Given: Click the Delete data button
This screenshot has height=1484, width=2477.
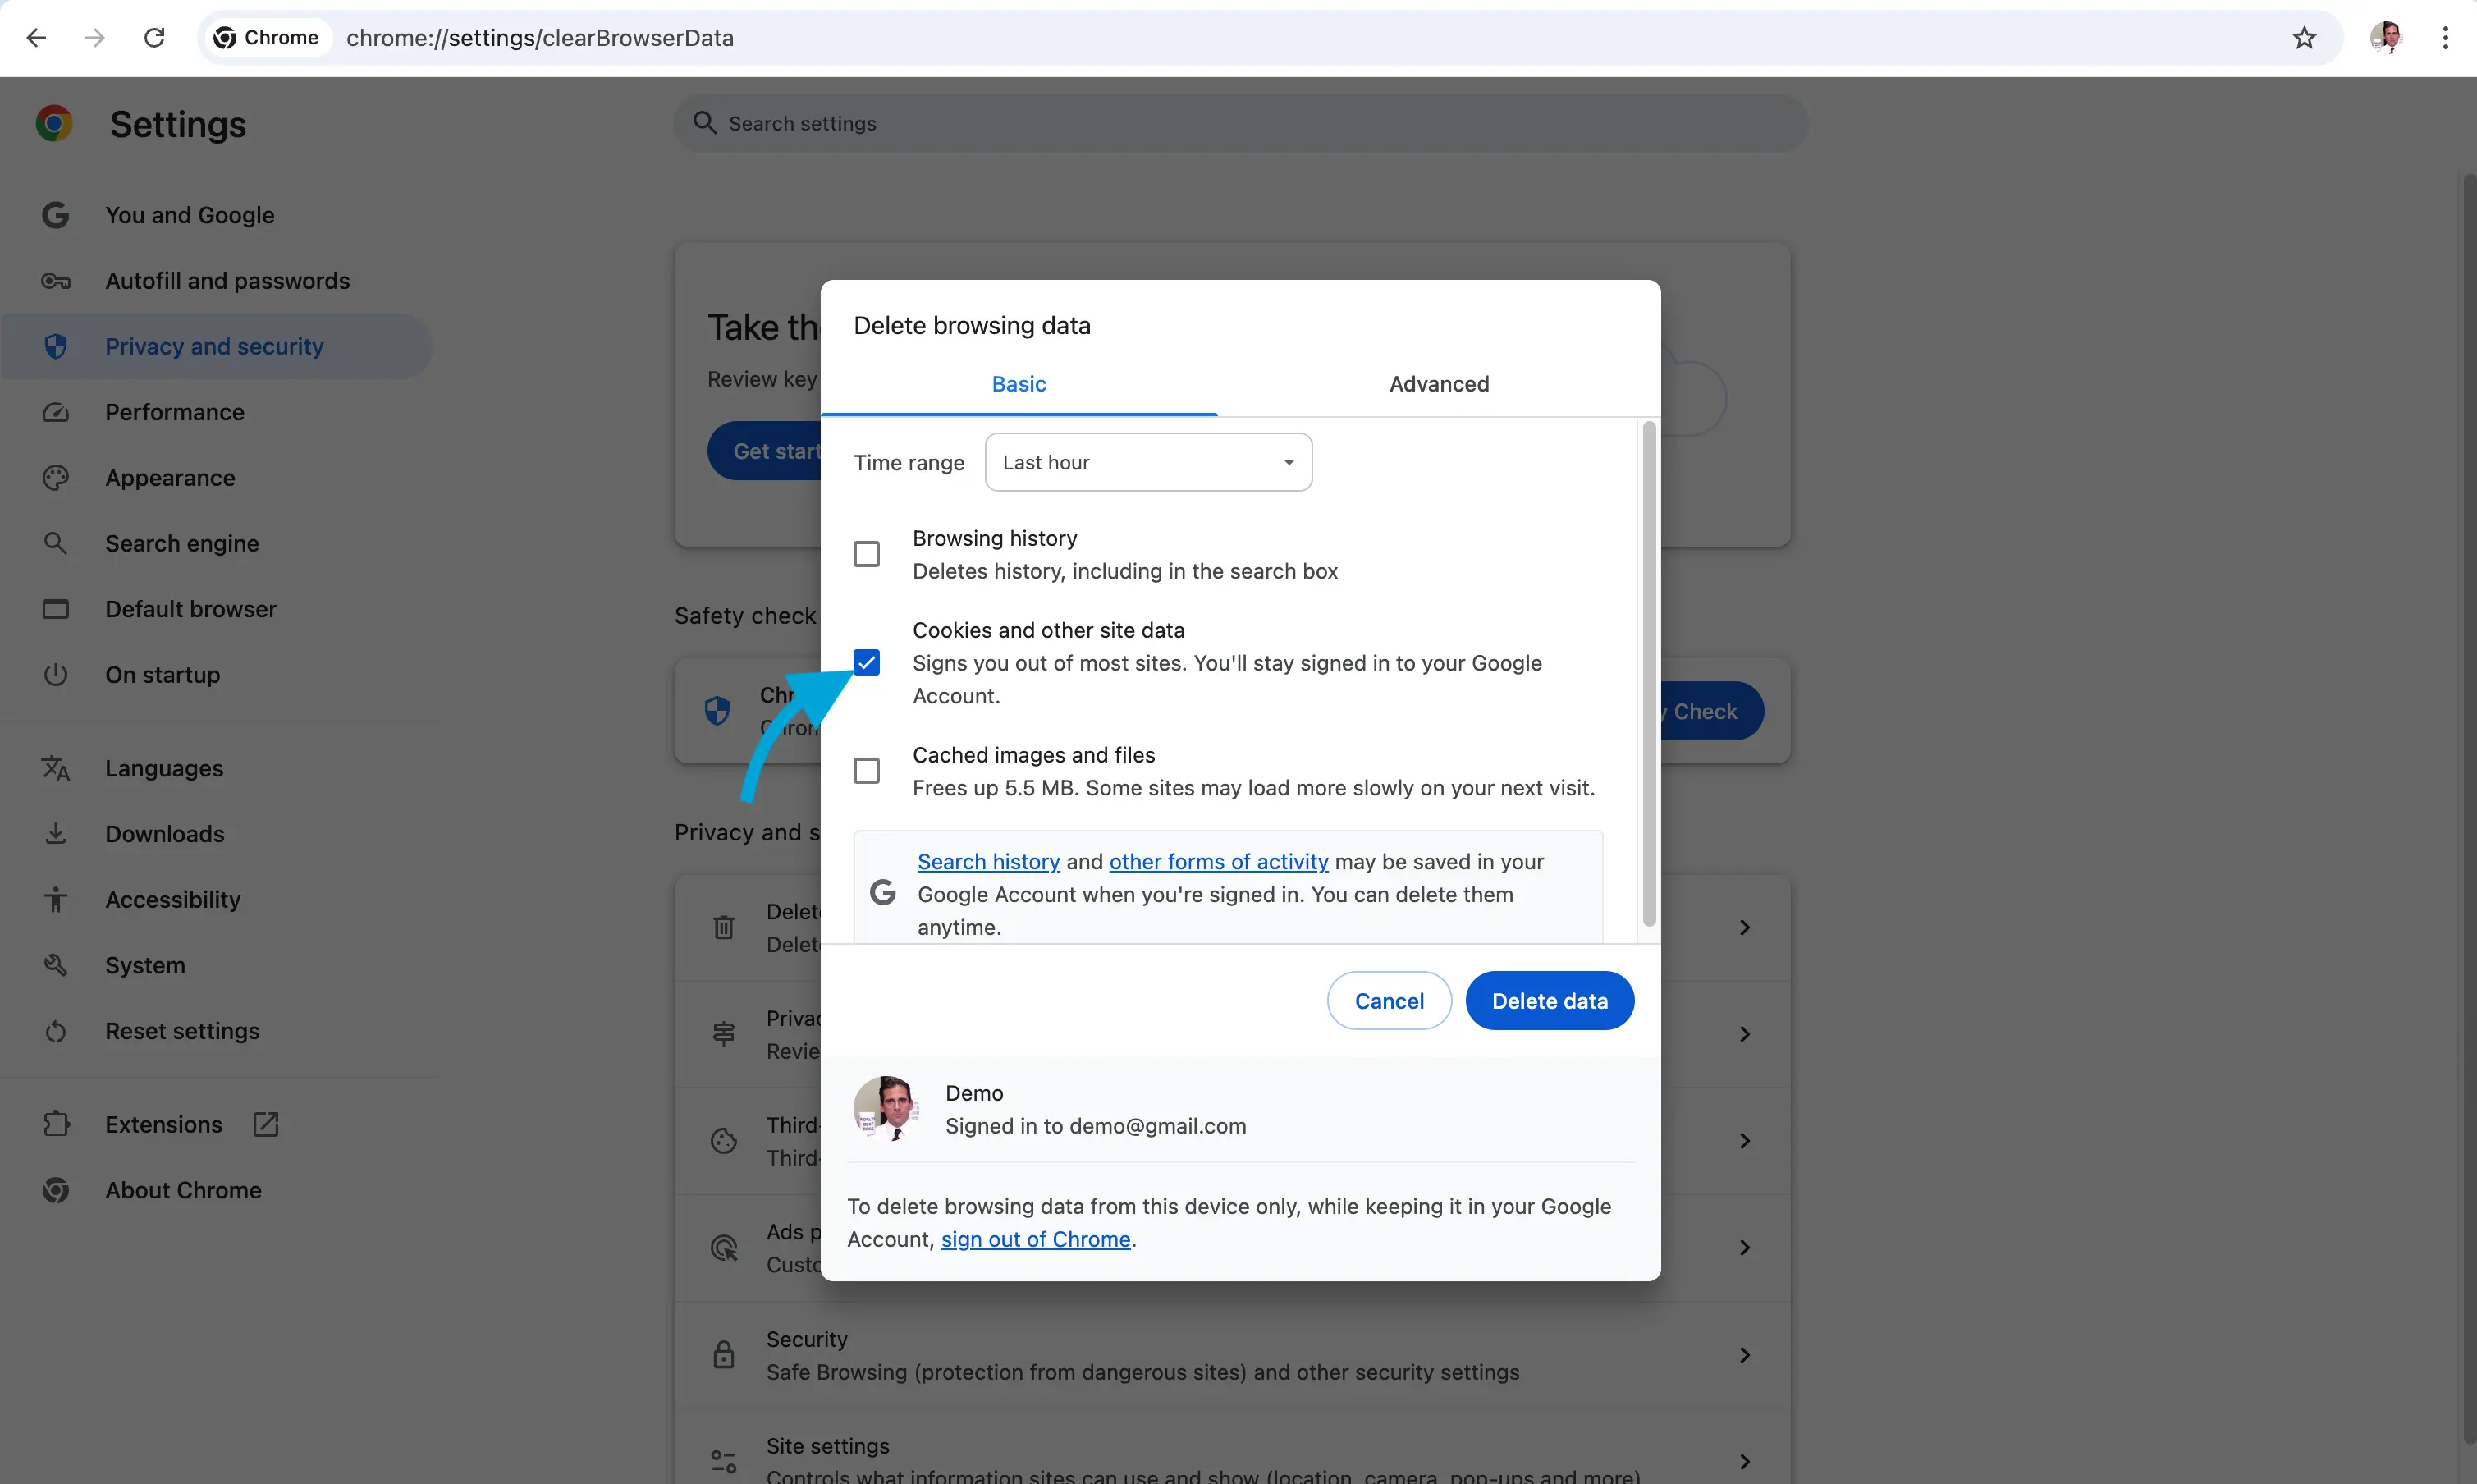Looking at the screenshot, I should click(x=1549, y=1001).
